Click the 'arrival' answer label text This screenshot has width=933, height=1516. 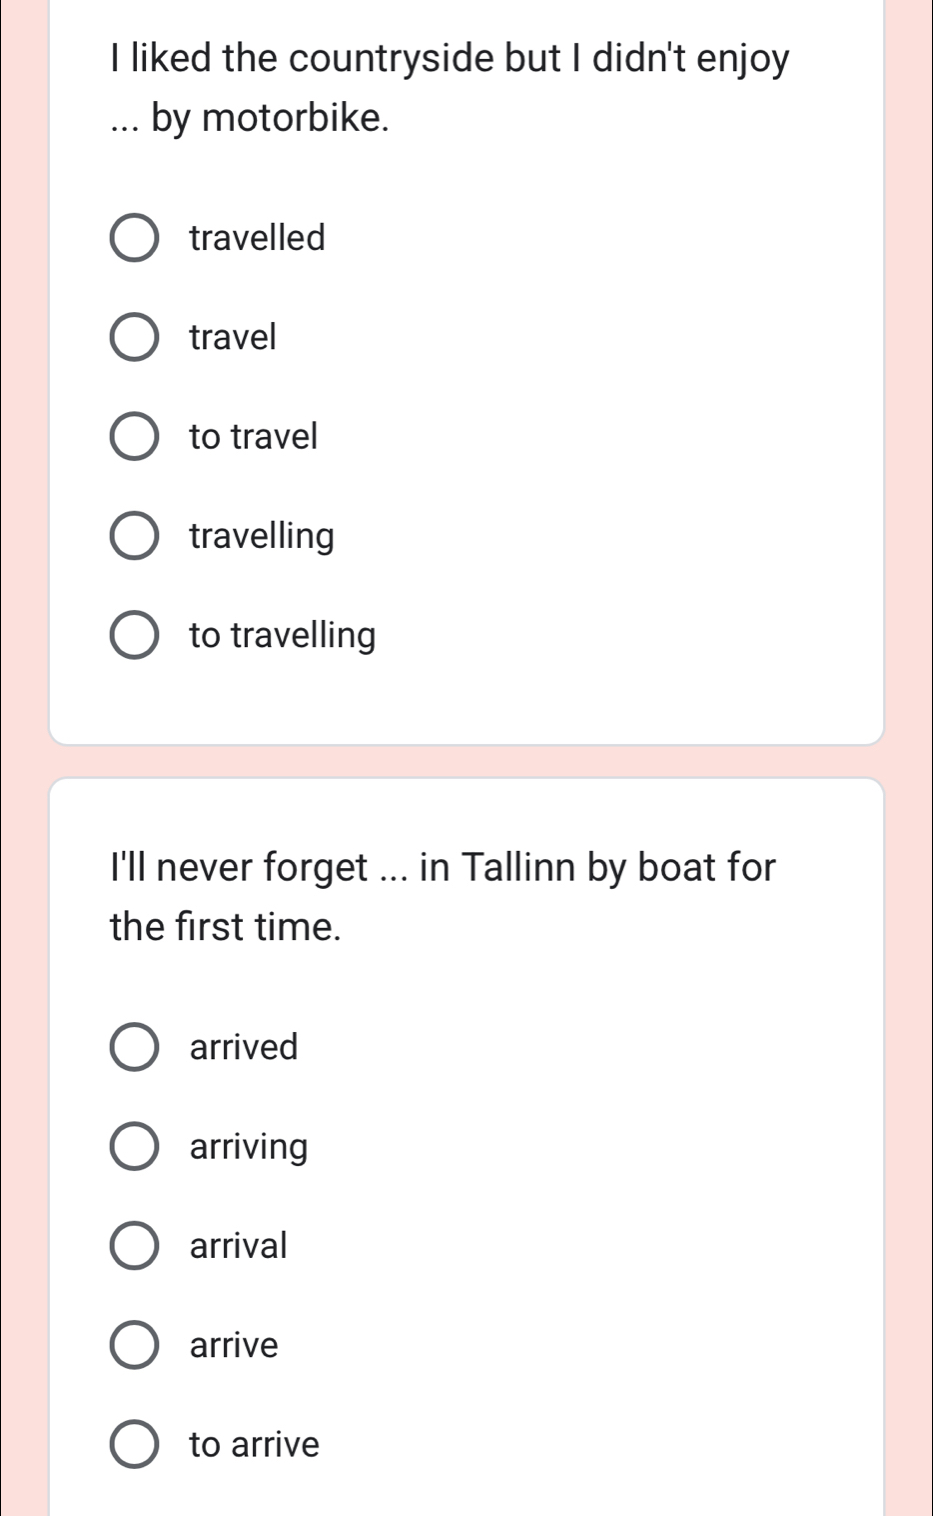239,1245
